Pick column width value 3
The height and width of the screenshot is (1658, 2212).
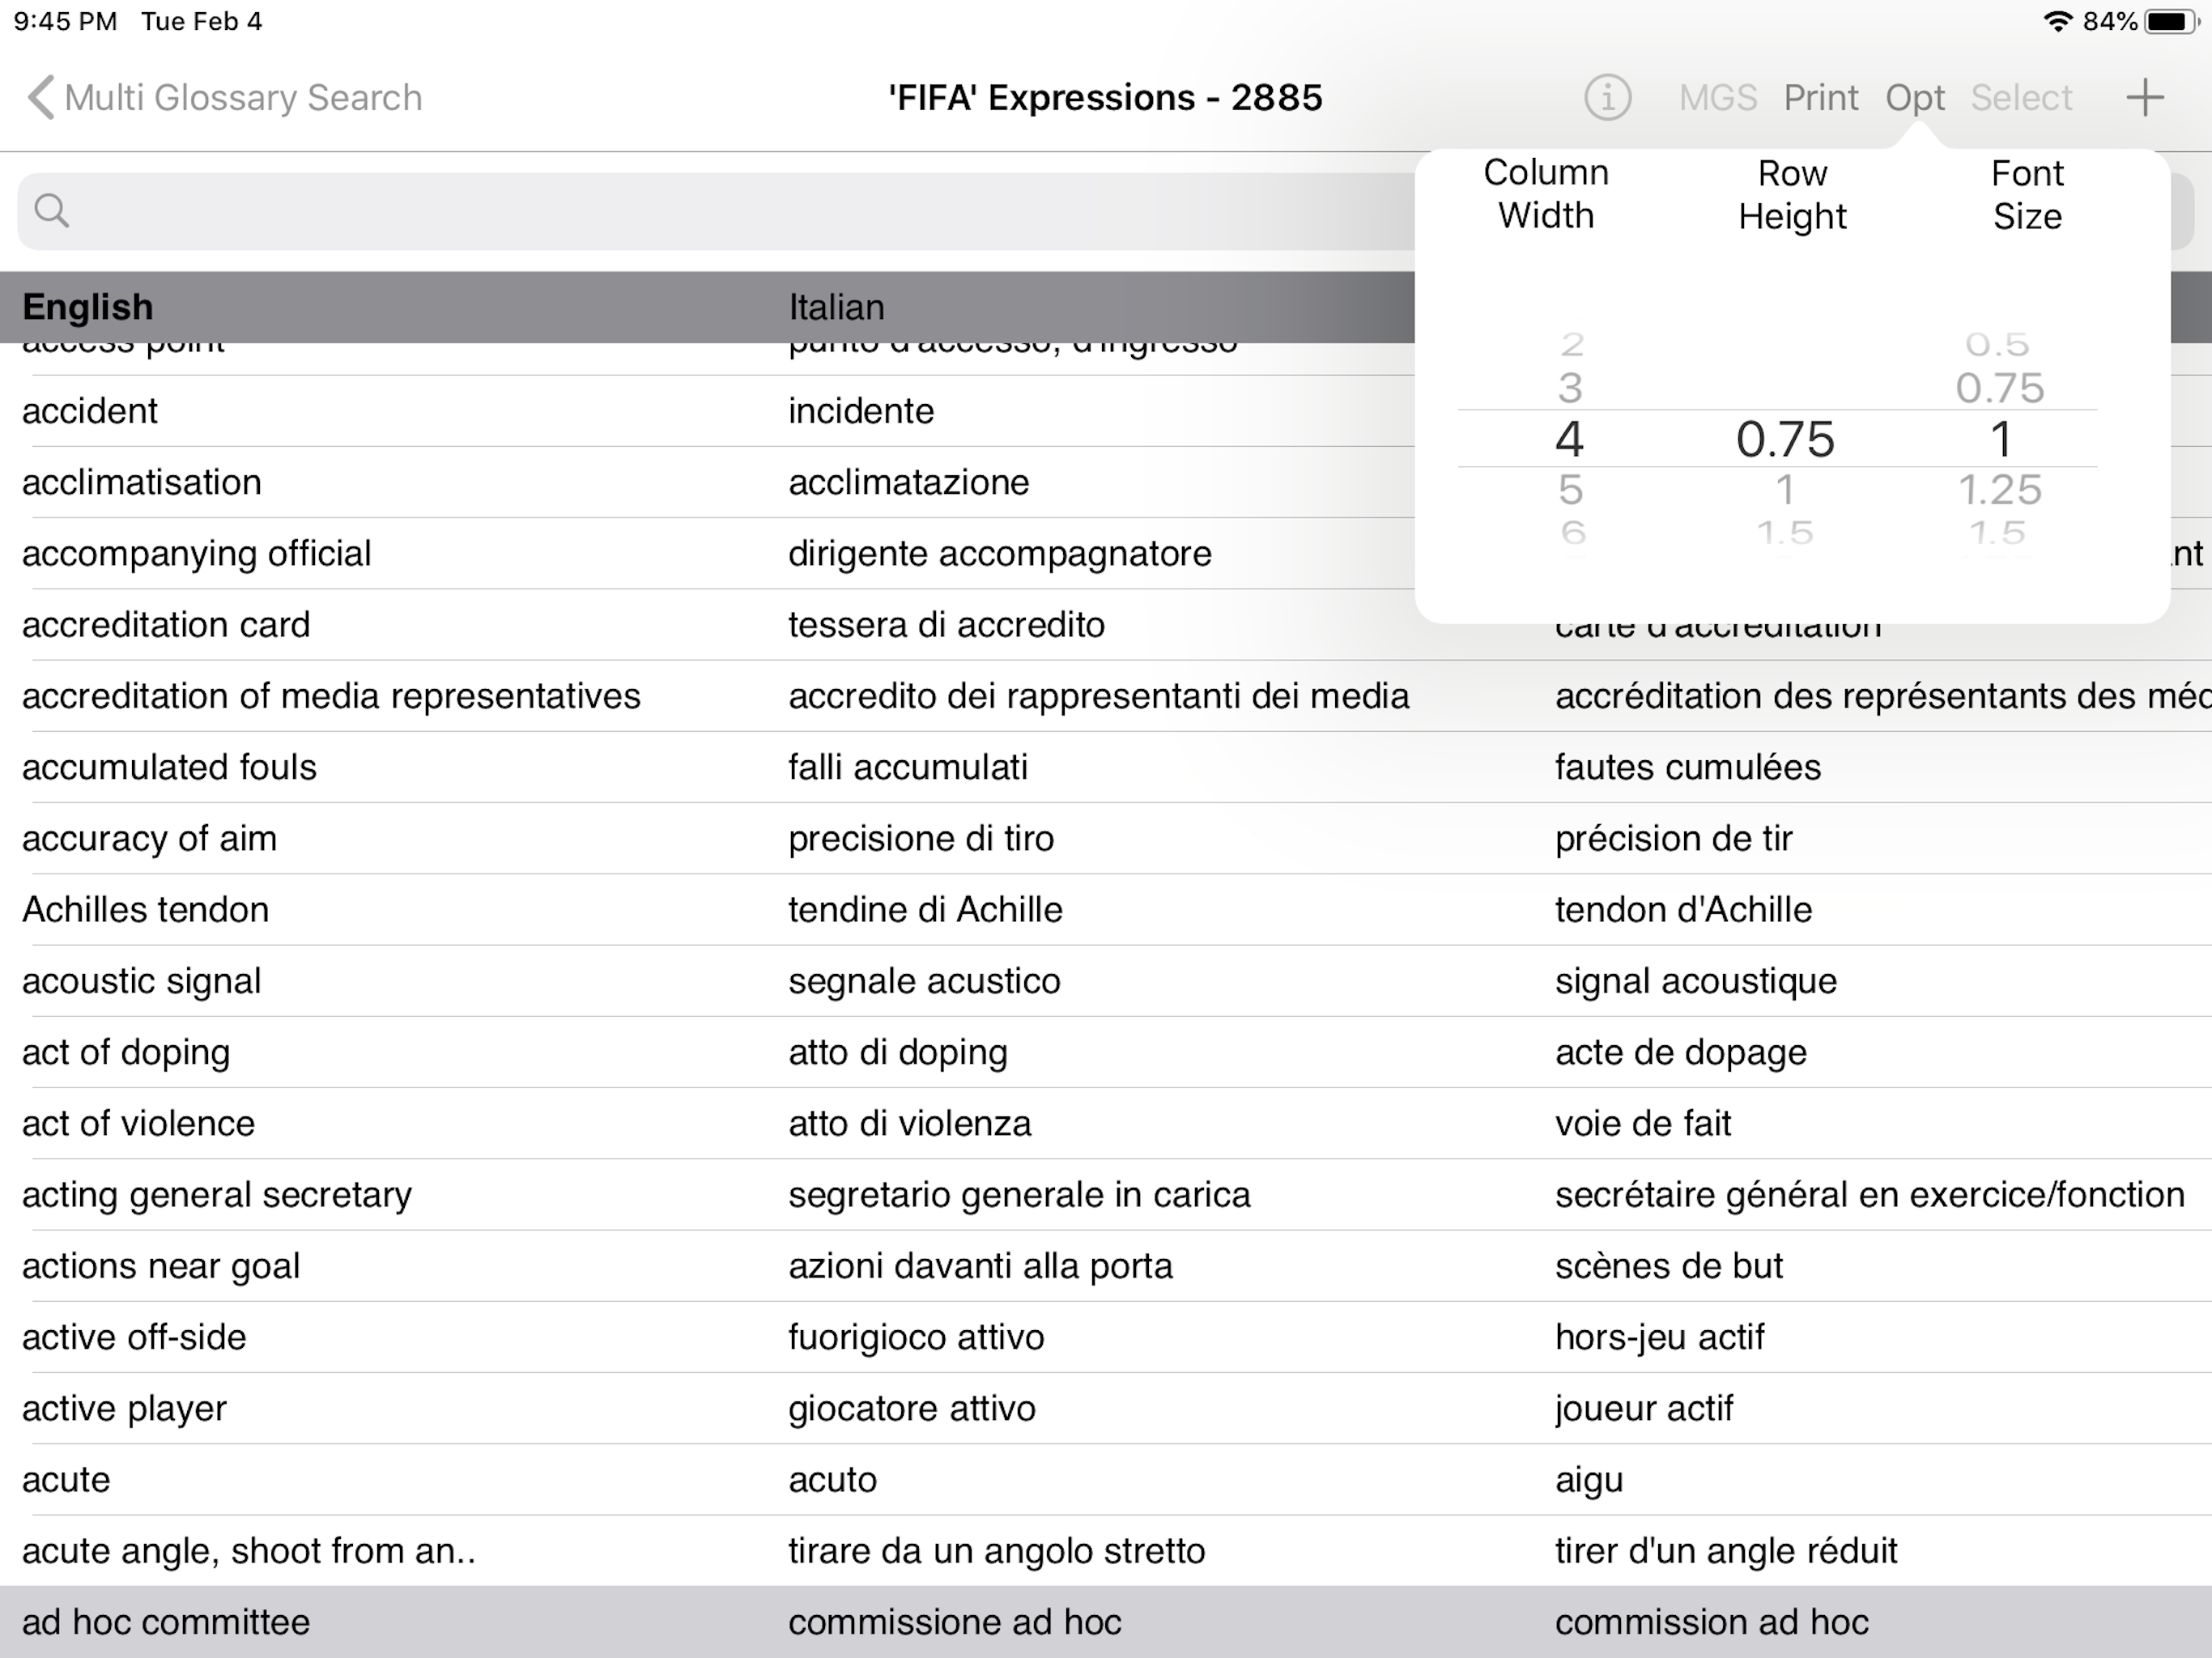point(1570,388)
